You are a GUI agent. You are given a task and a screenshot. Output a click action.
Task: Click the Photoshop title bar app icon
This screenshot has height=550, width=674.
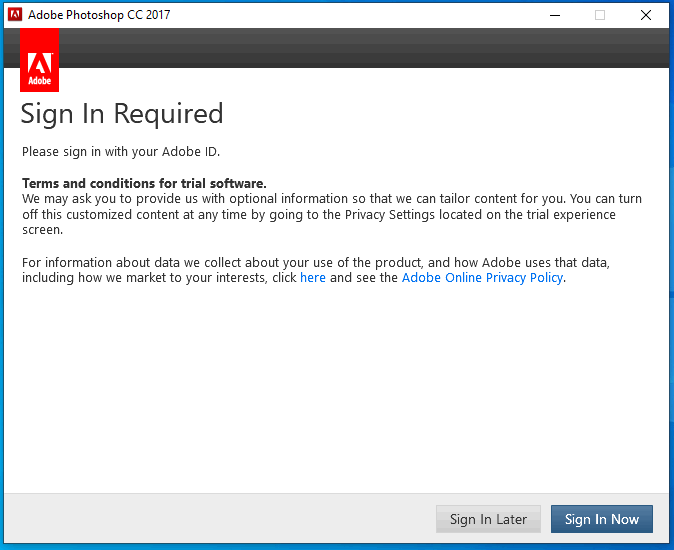[x=15, y=15]
